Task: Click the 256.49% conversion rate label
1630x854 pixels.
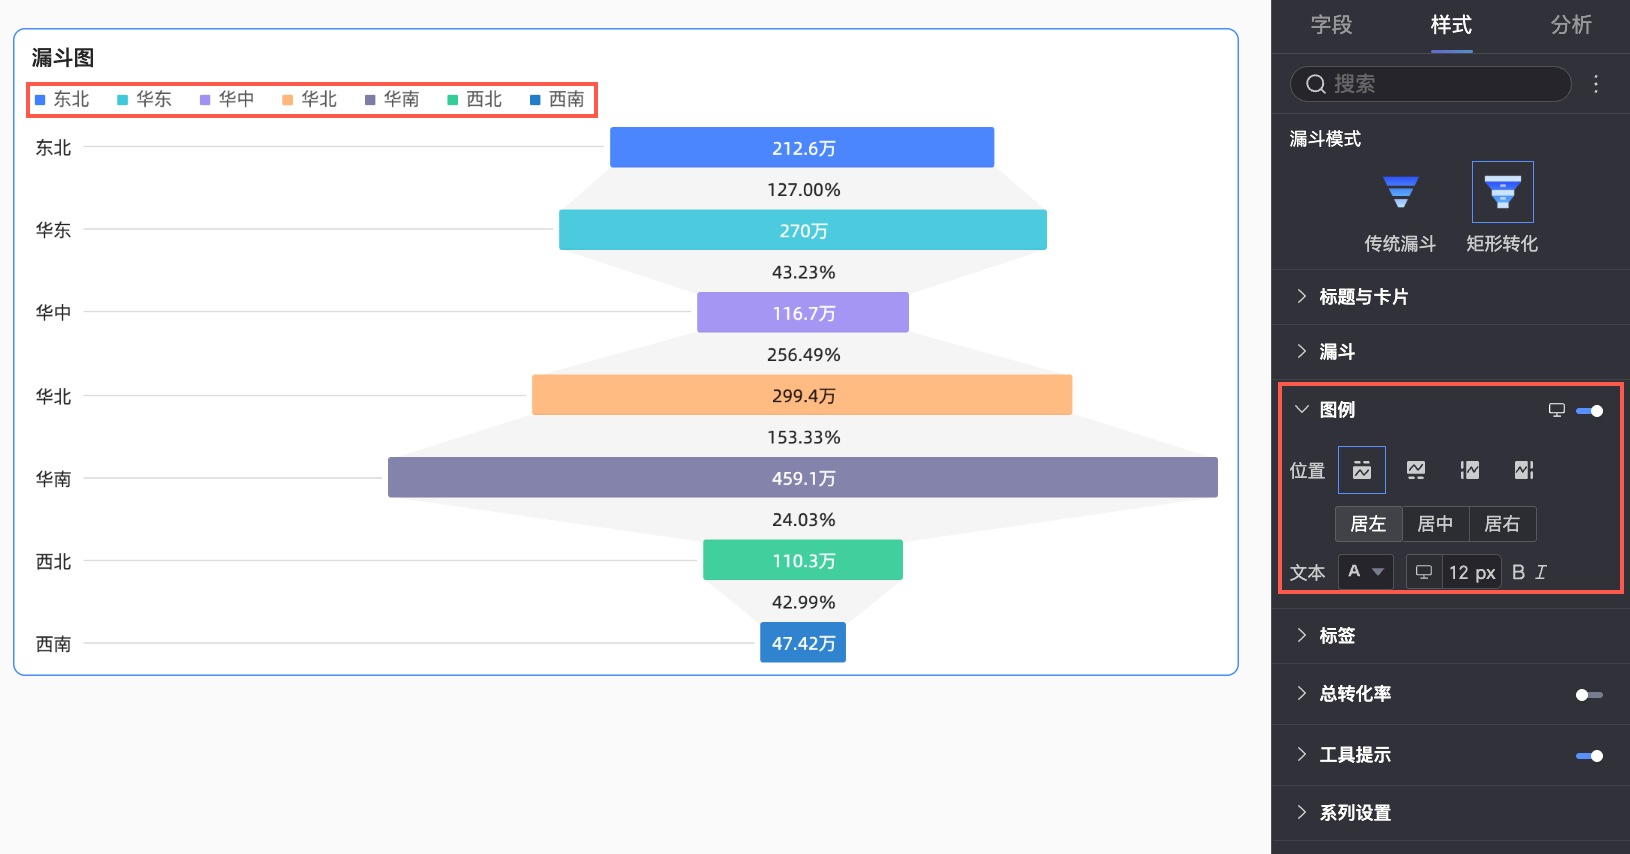Action: pos(804,355)
